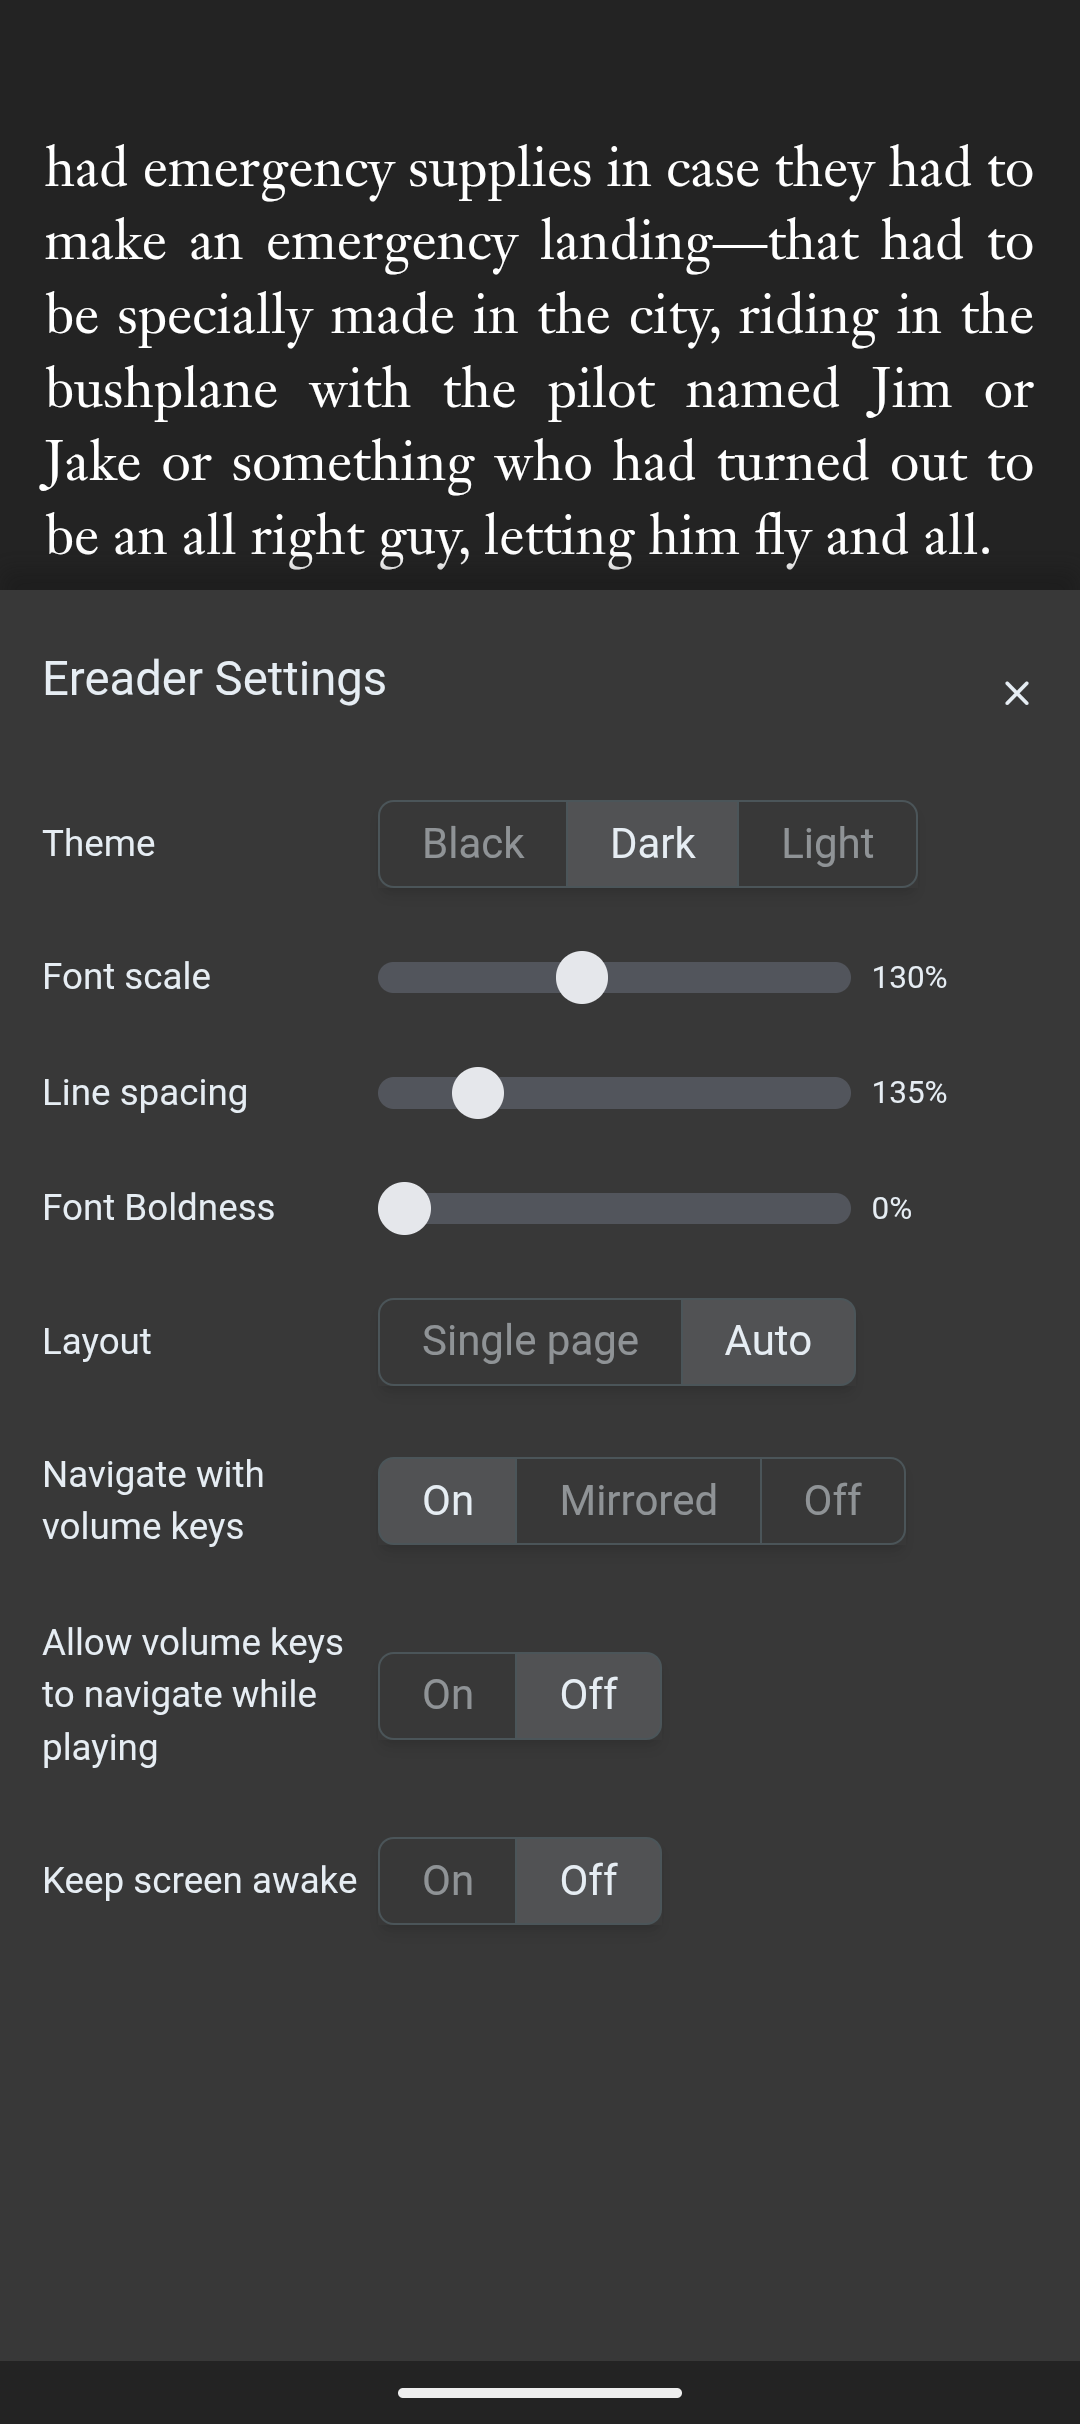Set volume key navigation to On
1080x2424 pixels.
coord(448,1501)
